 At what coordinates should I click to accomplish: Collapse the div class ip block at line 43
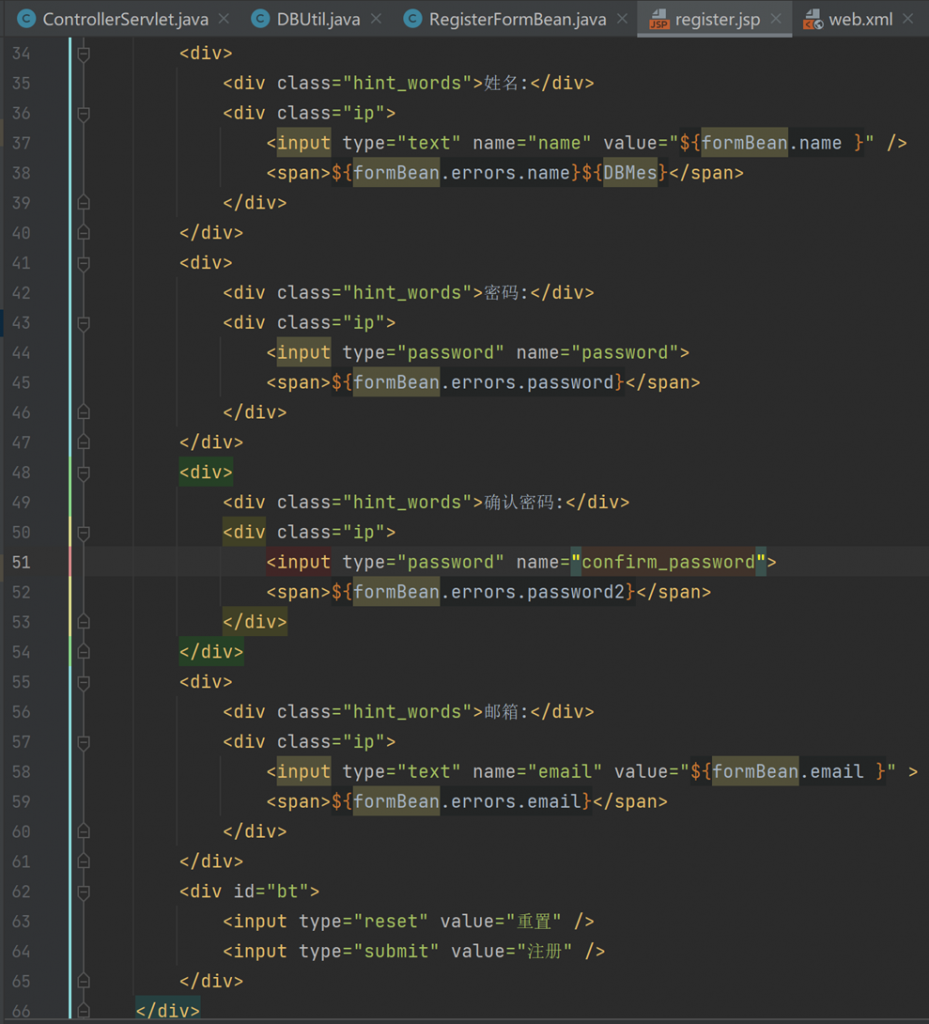point(84,323)
